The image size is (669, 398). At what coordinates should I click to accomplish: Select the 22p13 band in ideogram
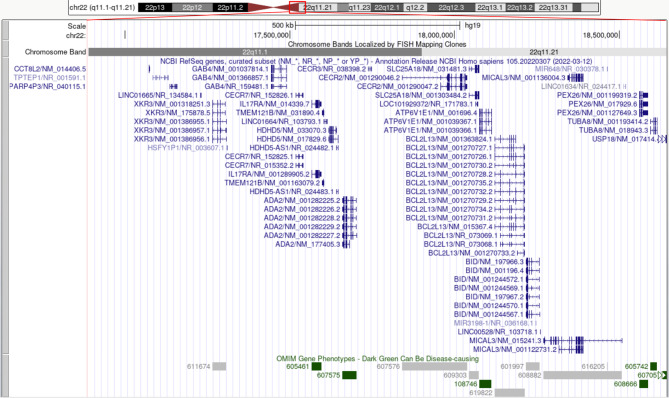click(155, 7)
